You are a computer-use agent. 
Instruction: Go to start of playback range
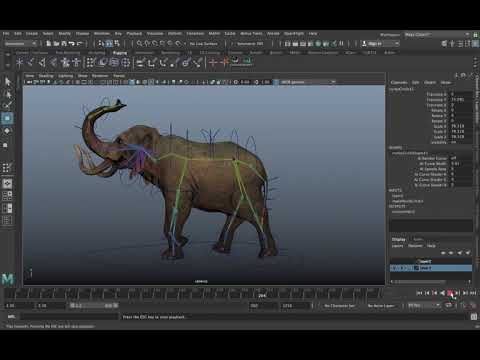pos(419,293)
